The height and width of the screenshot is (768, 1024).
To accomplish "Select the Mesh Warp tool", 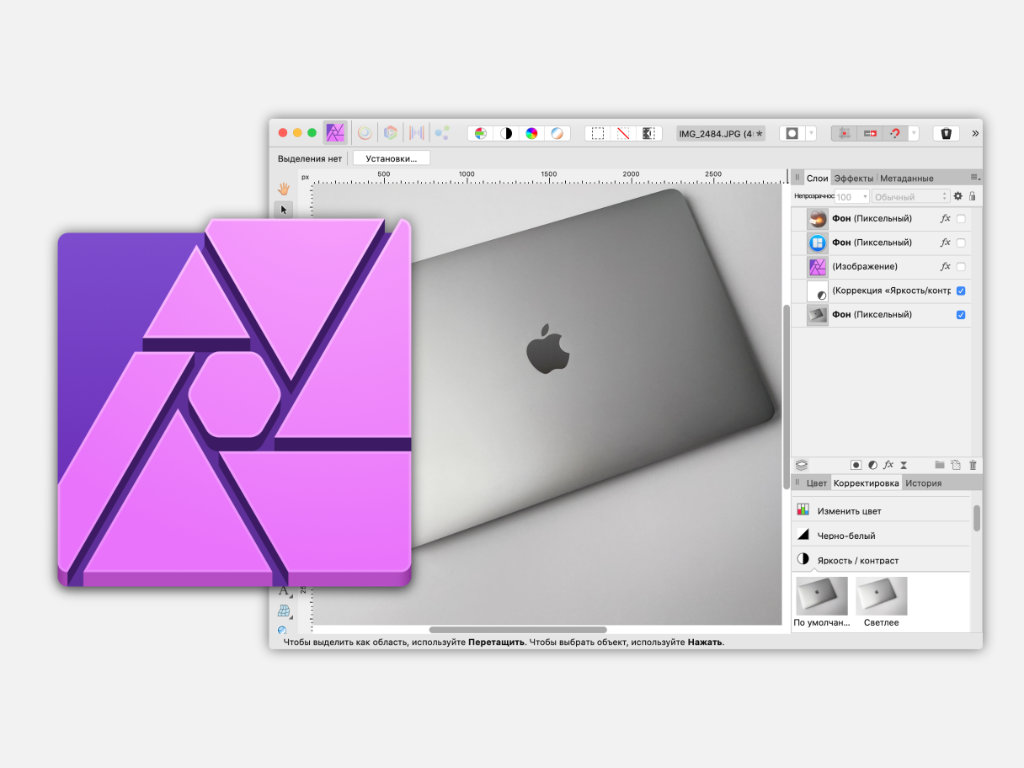I will (283, 611).
